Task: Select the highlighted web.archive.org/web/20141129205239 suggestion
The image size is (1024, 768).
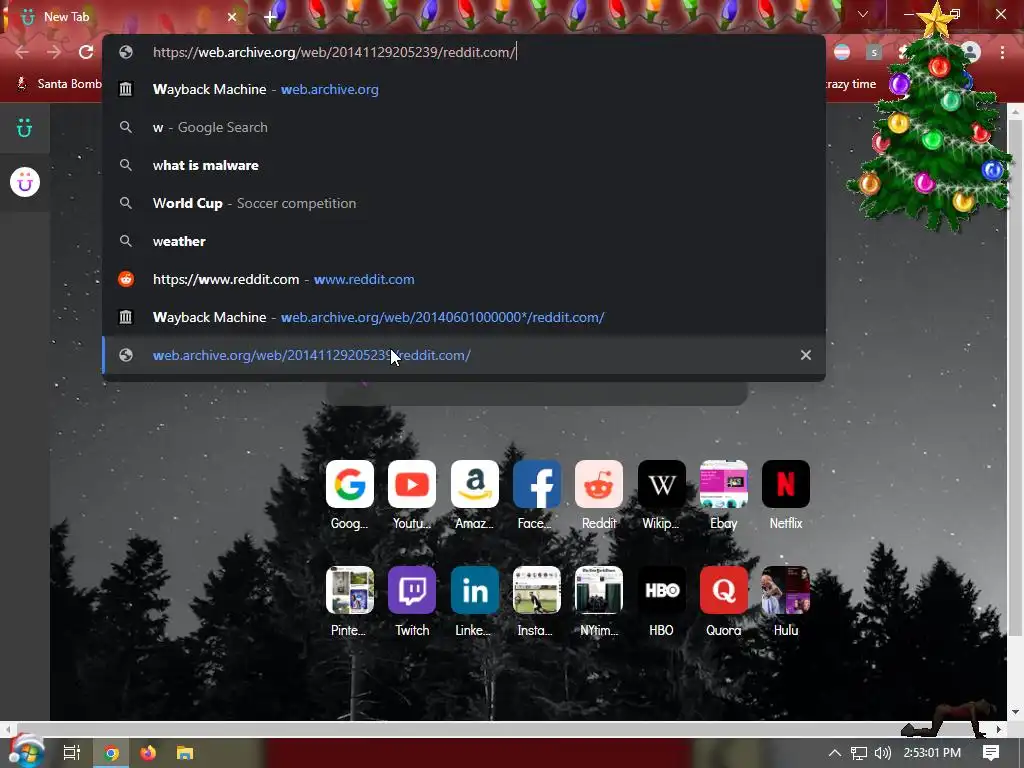Action: pos(464,355)
